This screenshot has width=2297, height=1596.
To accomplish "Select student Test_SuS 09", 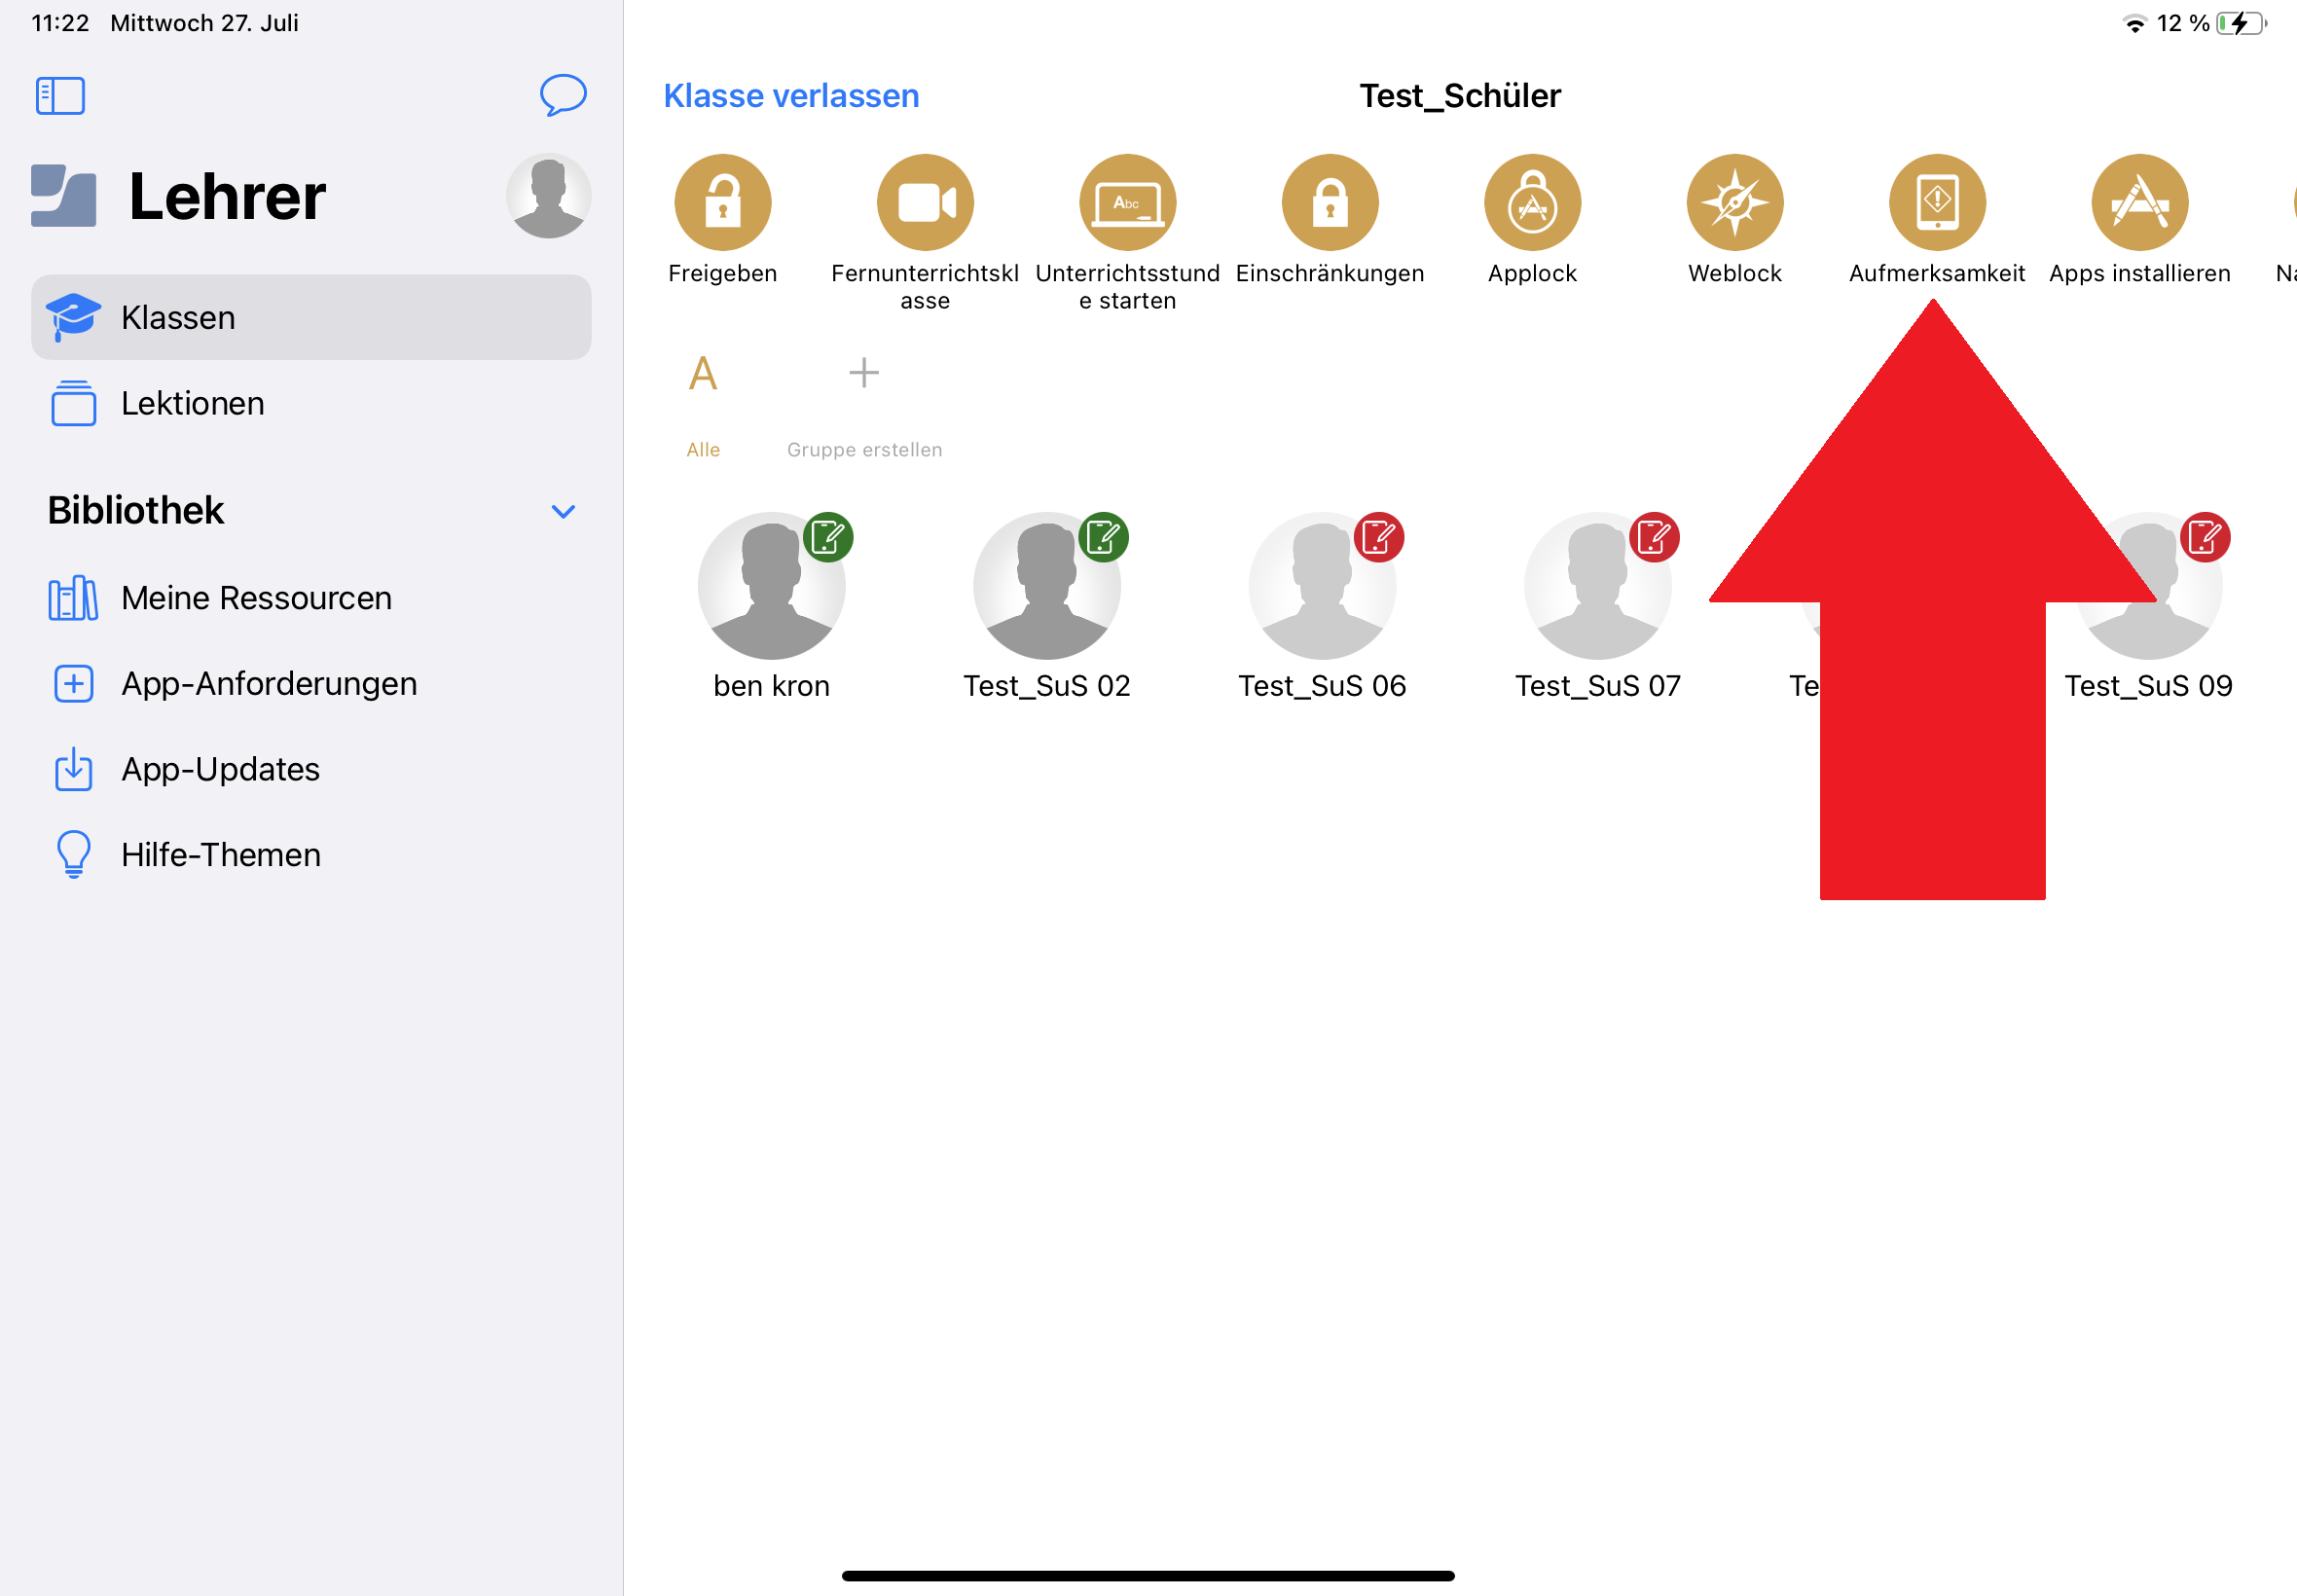I will 2148,606.
